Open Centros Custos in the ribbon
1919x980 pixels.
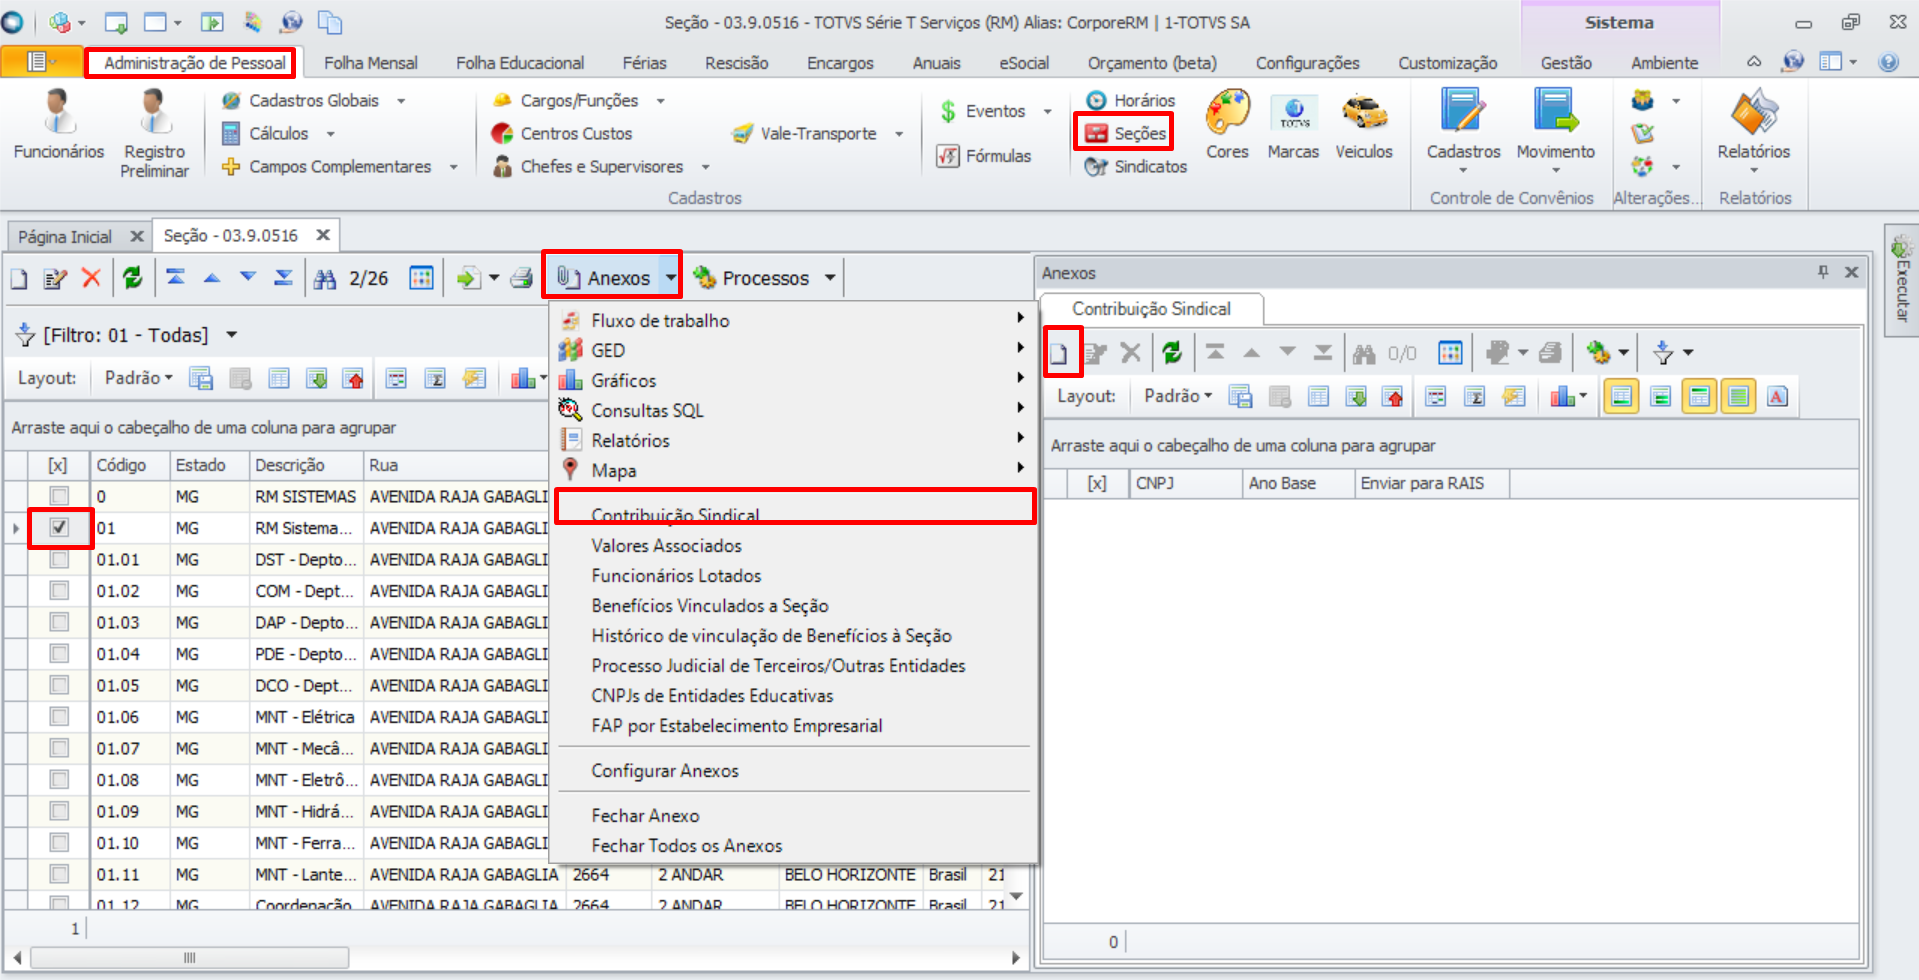pyautogui.click(x=562, y=133)
